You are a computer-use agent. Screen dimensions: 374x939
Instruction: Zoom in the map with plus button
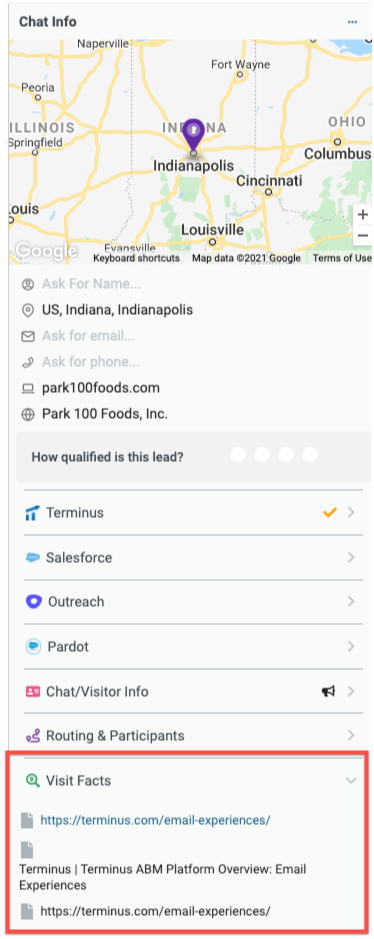click(x=363, y=215)
